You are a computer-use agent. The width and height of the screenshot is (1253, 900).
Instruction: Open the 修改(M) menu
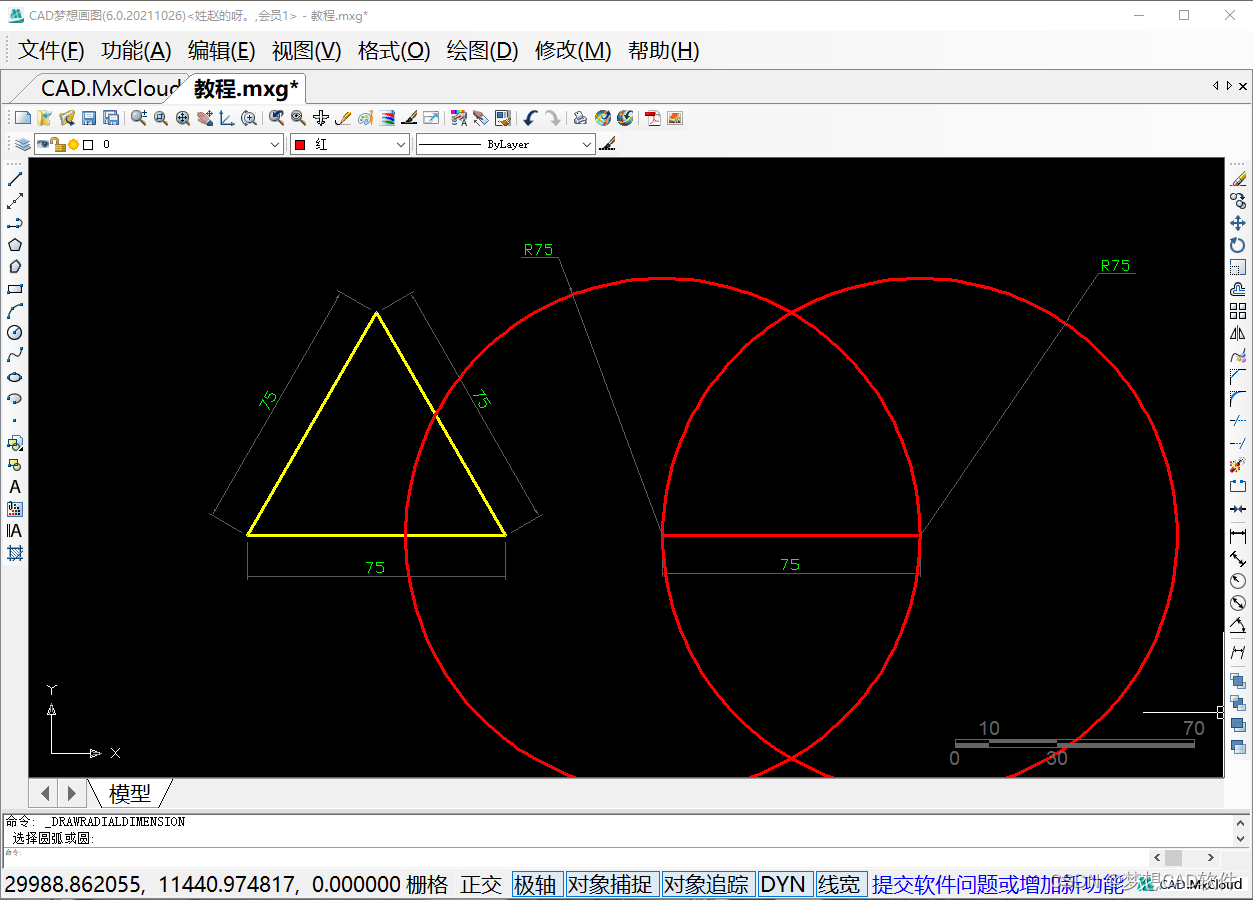(x=573, y=51)
